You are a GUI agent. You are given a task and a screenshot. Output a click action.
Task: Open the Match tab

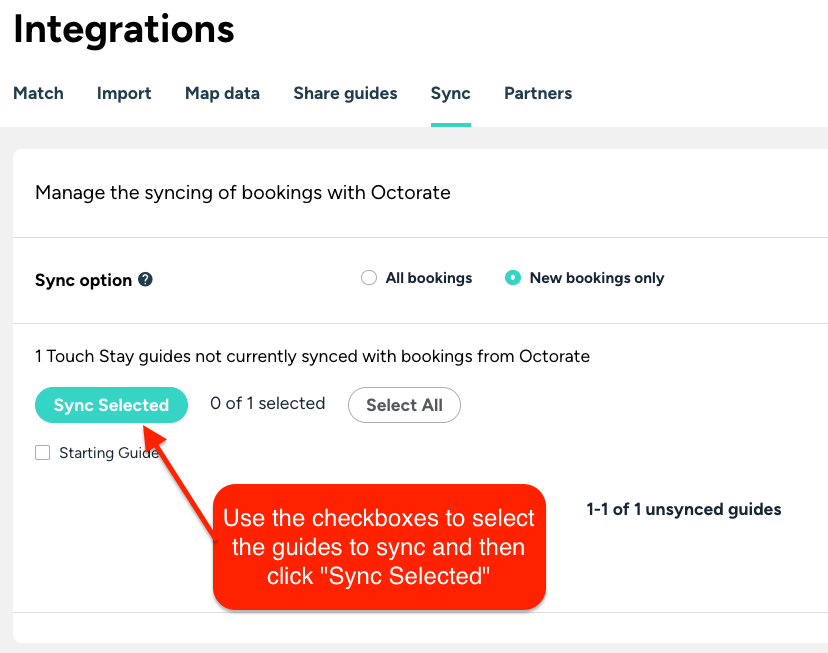[38, 93]
